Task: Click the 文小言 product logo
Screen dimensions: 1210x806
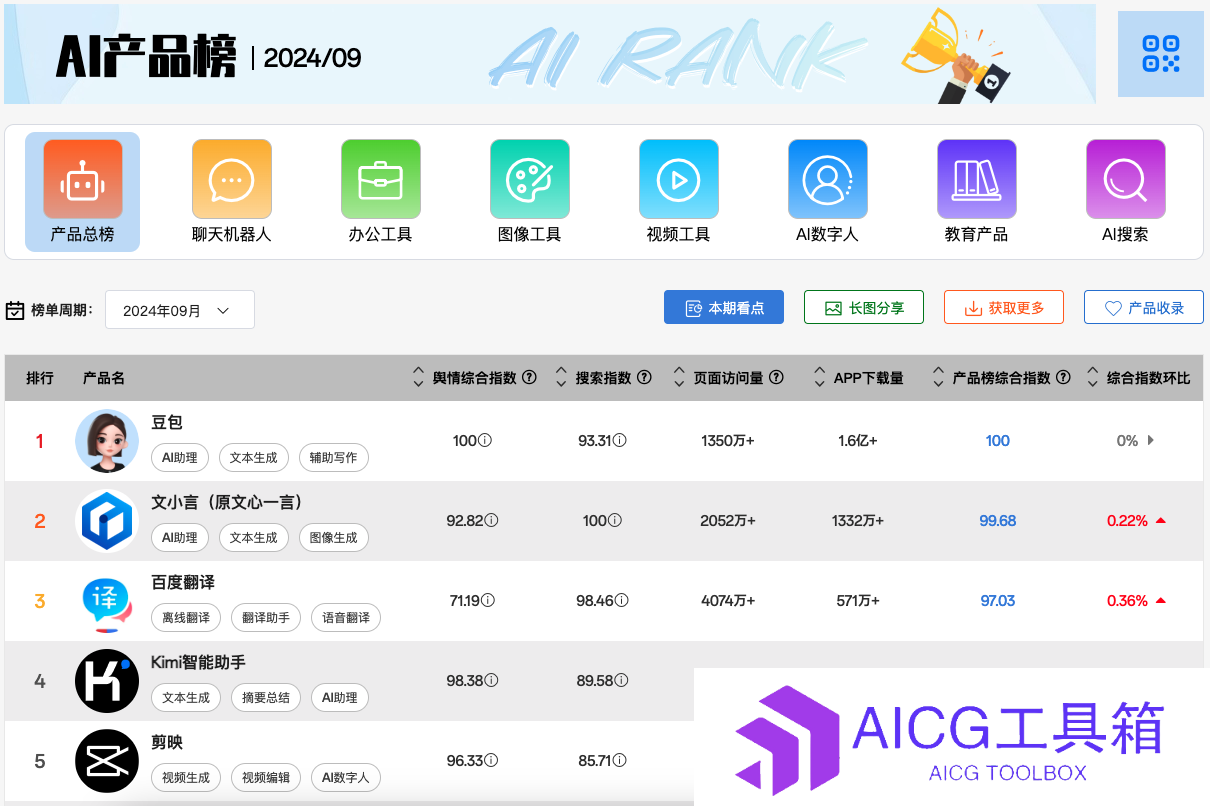Action: [x=107, y=521]
